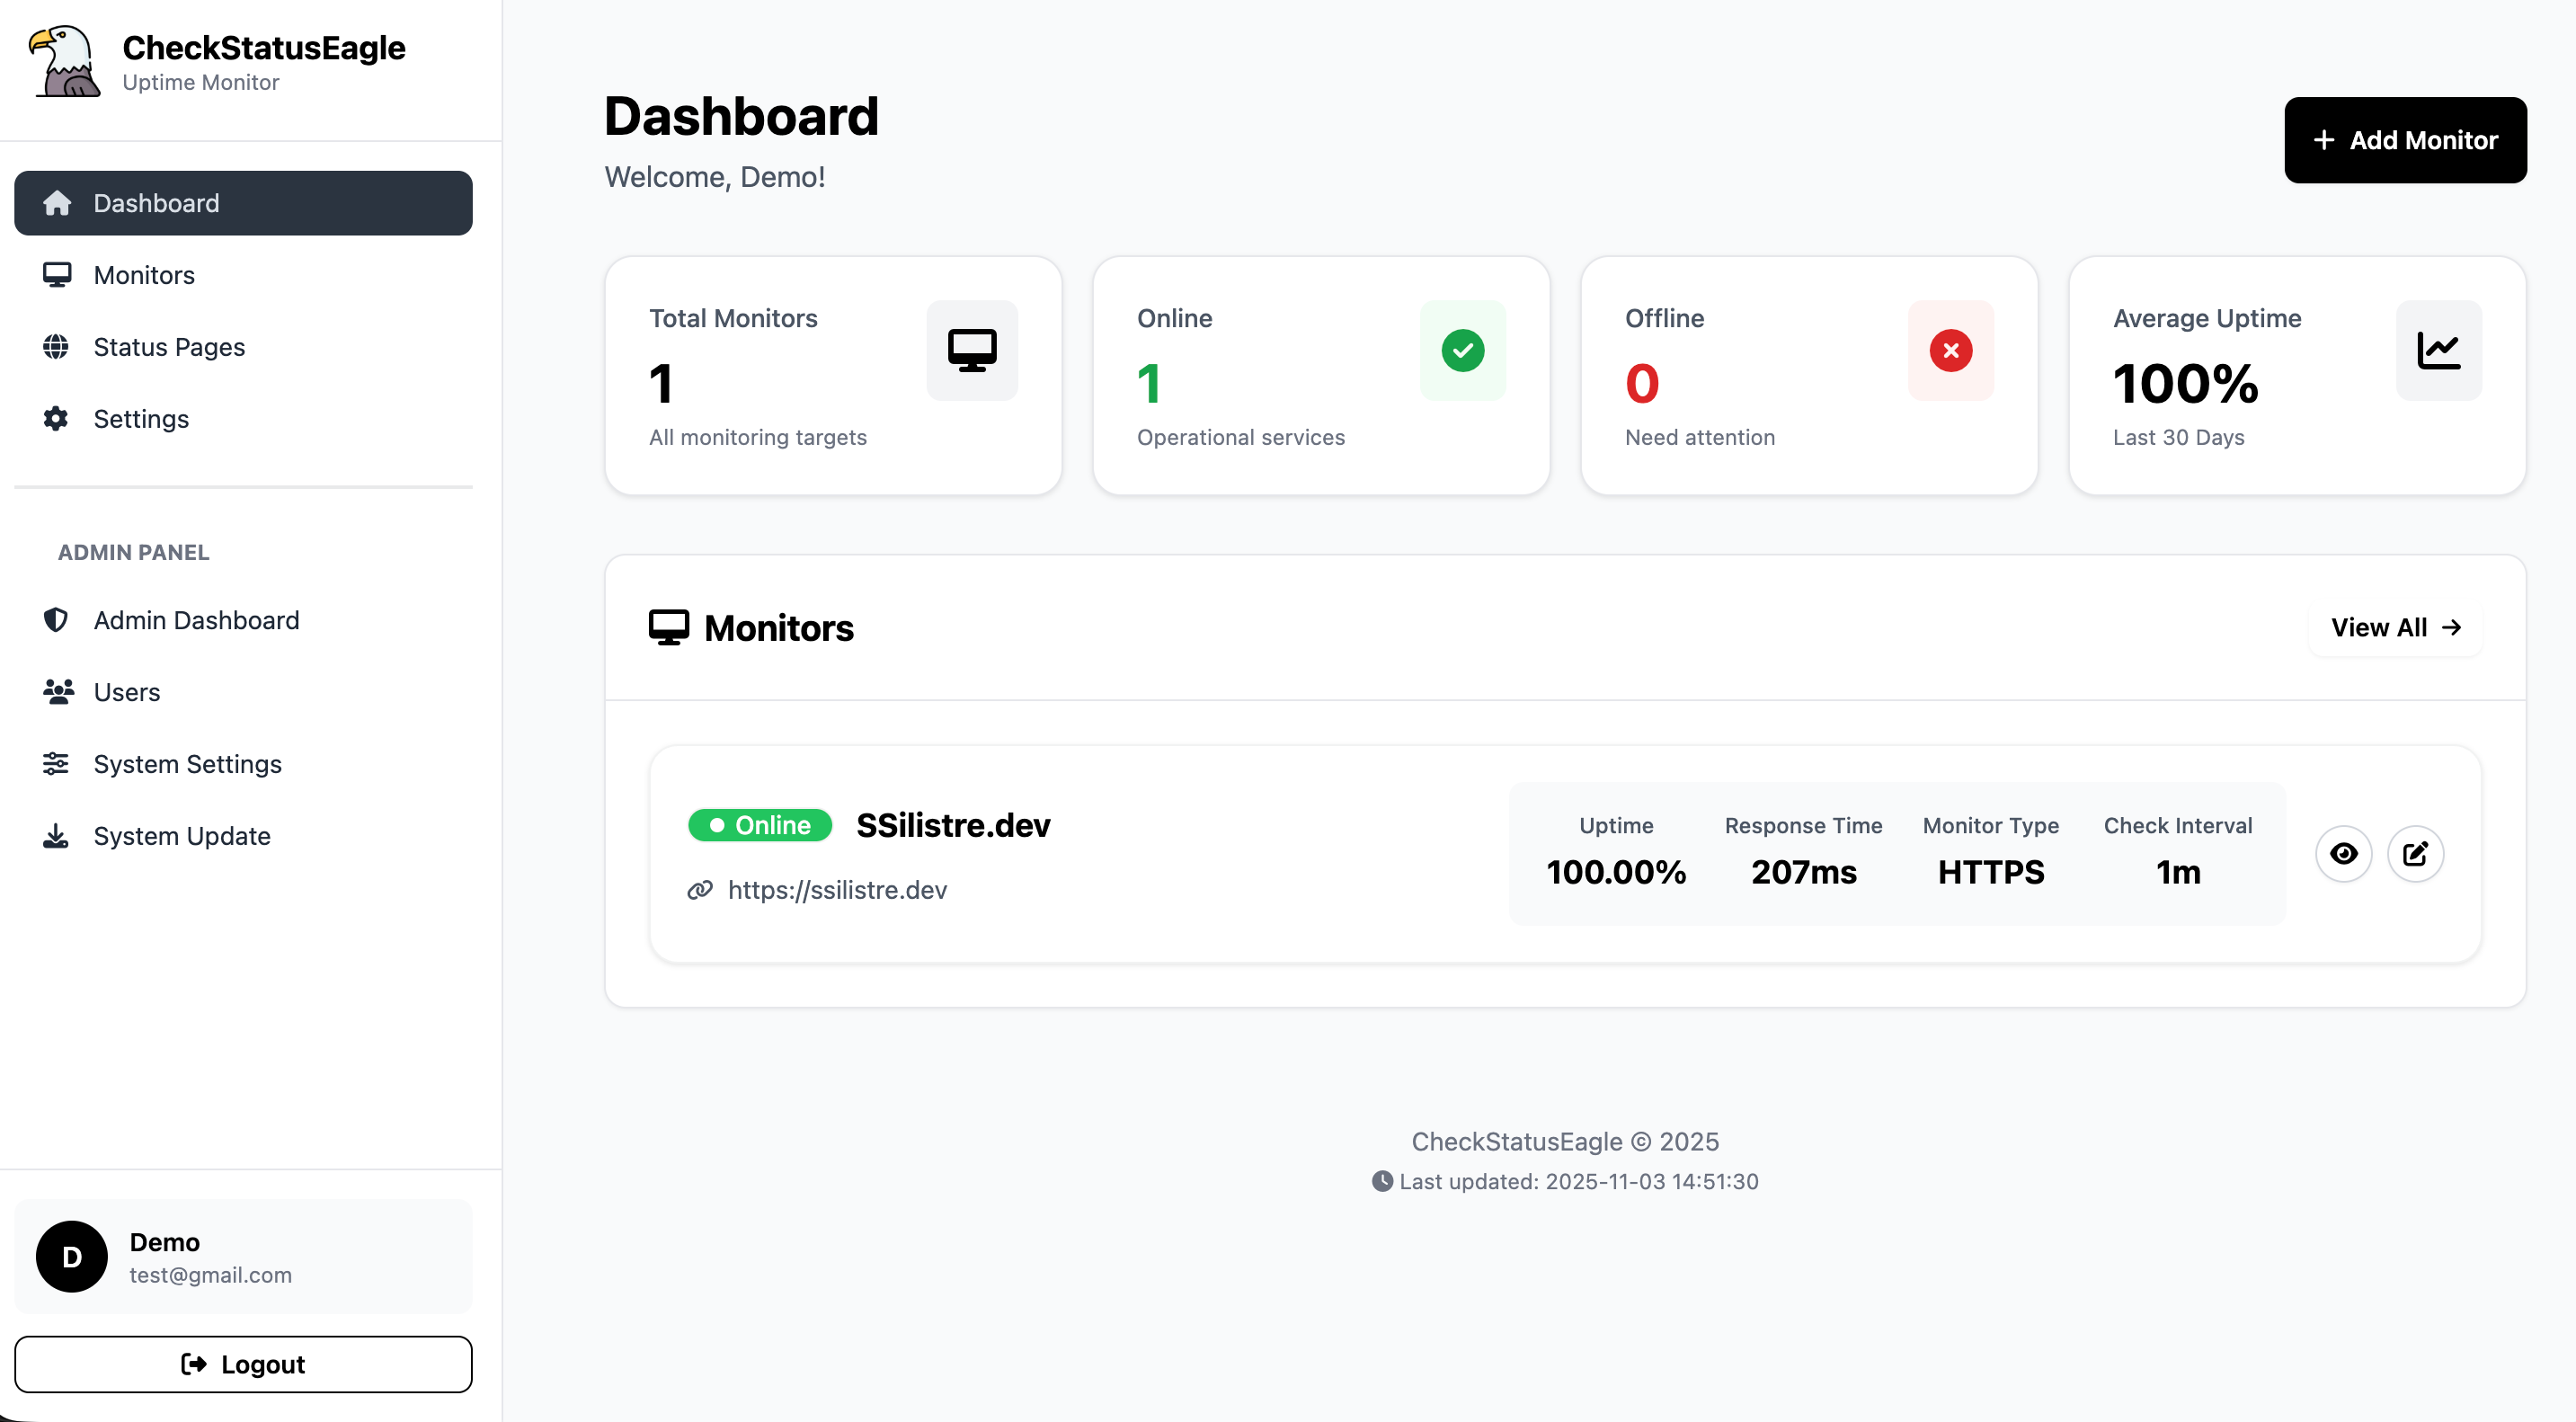
Task: Open the https://ssilistre.dev URL link
Action: [837, 889]
